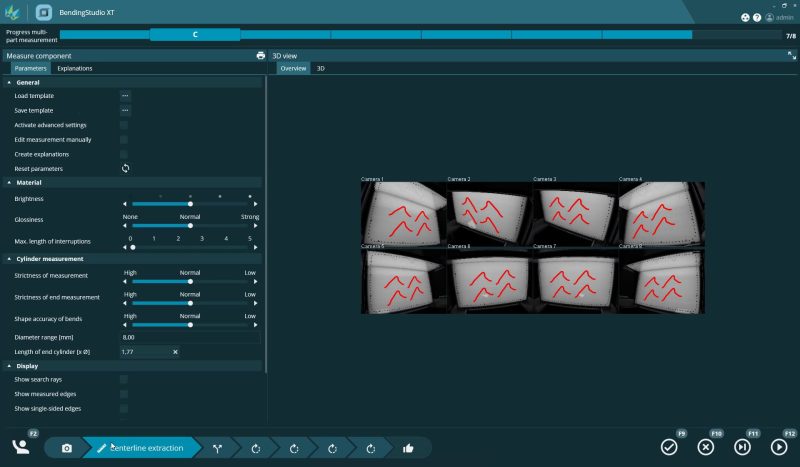Open the Camera 1 thumbnail
Image resolution: width=800 pixels, height=467 pixels.
[404, 214]
